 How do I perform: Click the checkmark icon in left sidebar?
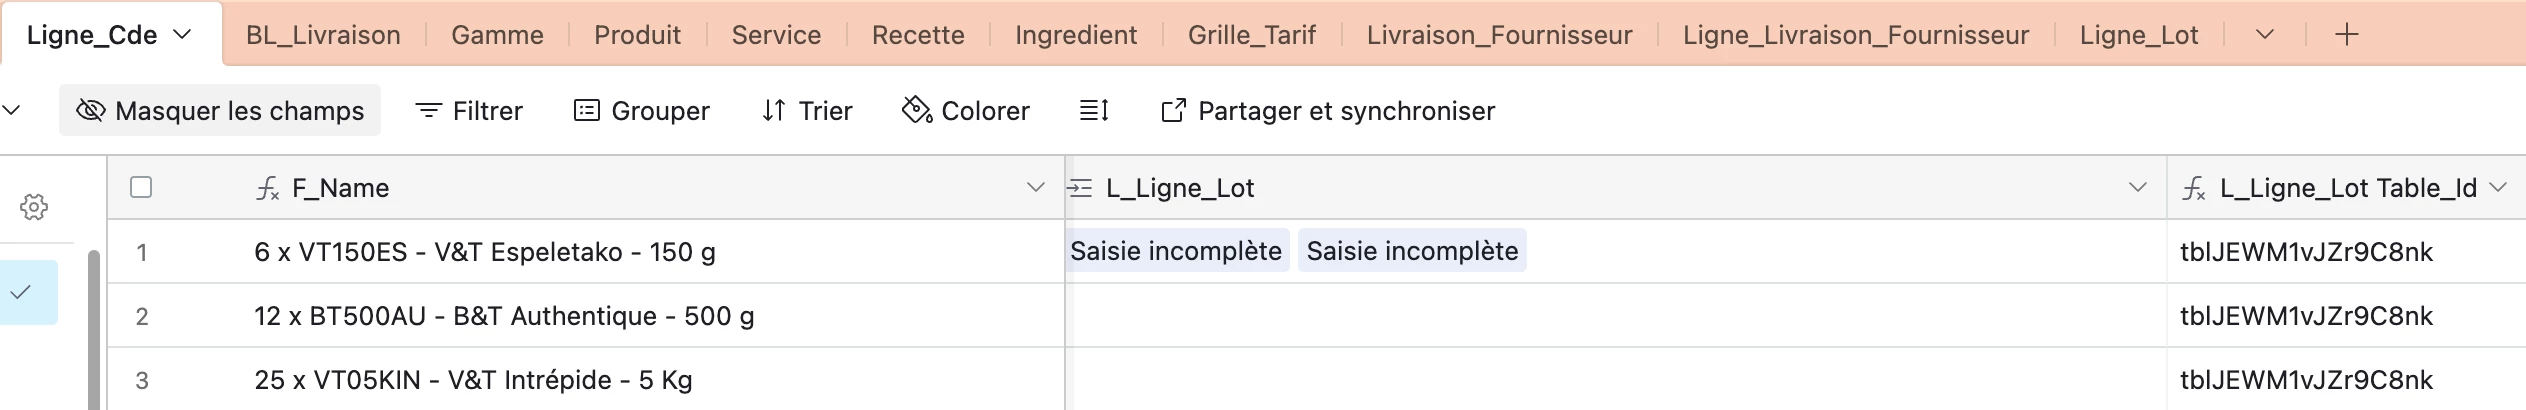click(21, 292)
